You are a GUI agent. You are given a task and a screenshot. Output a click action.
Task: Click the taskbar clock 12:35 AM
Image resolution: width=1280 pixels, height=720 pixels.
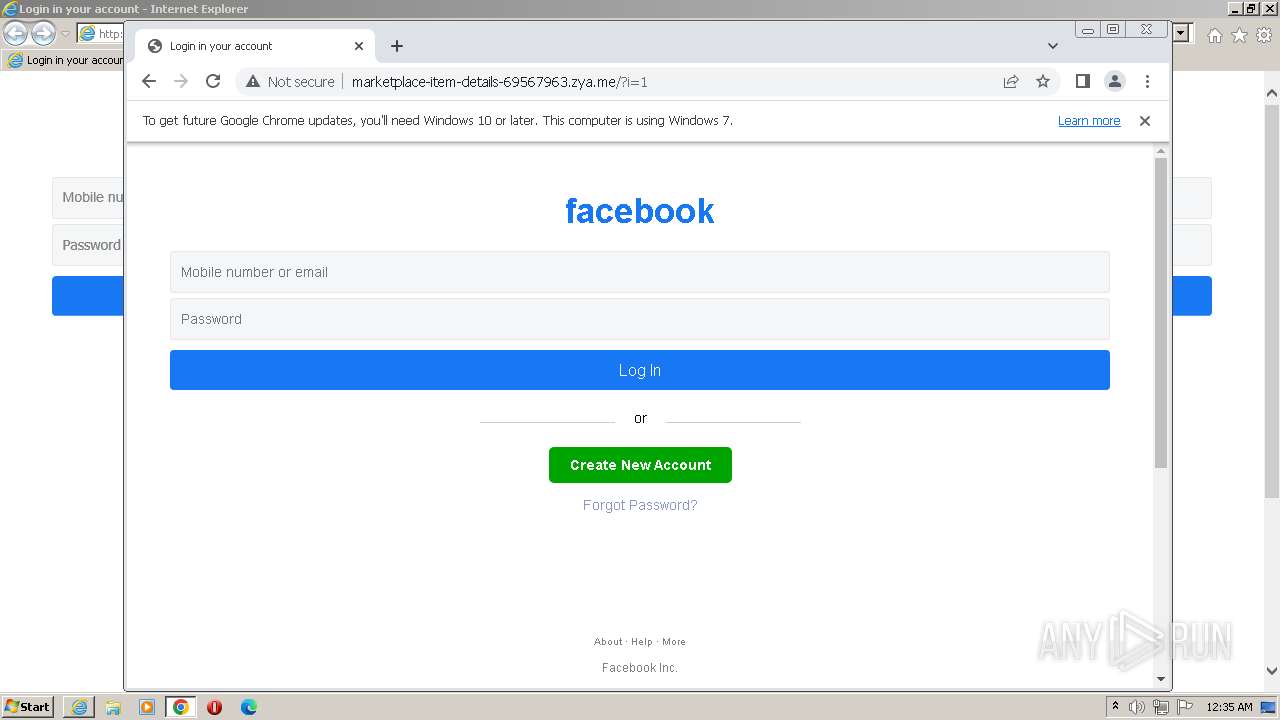[x=1229, y=707]
